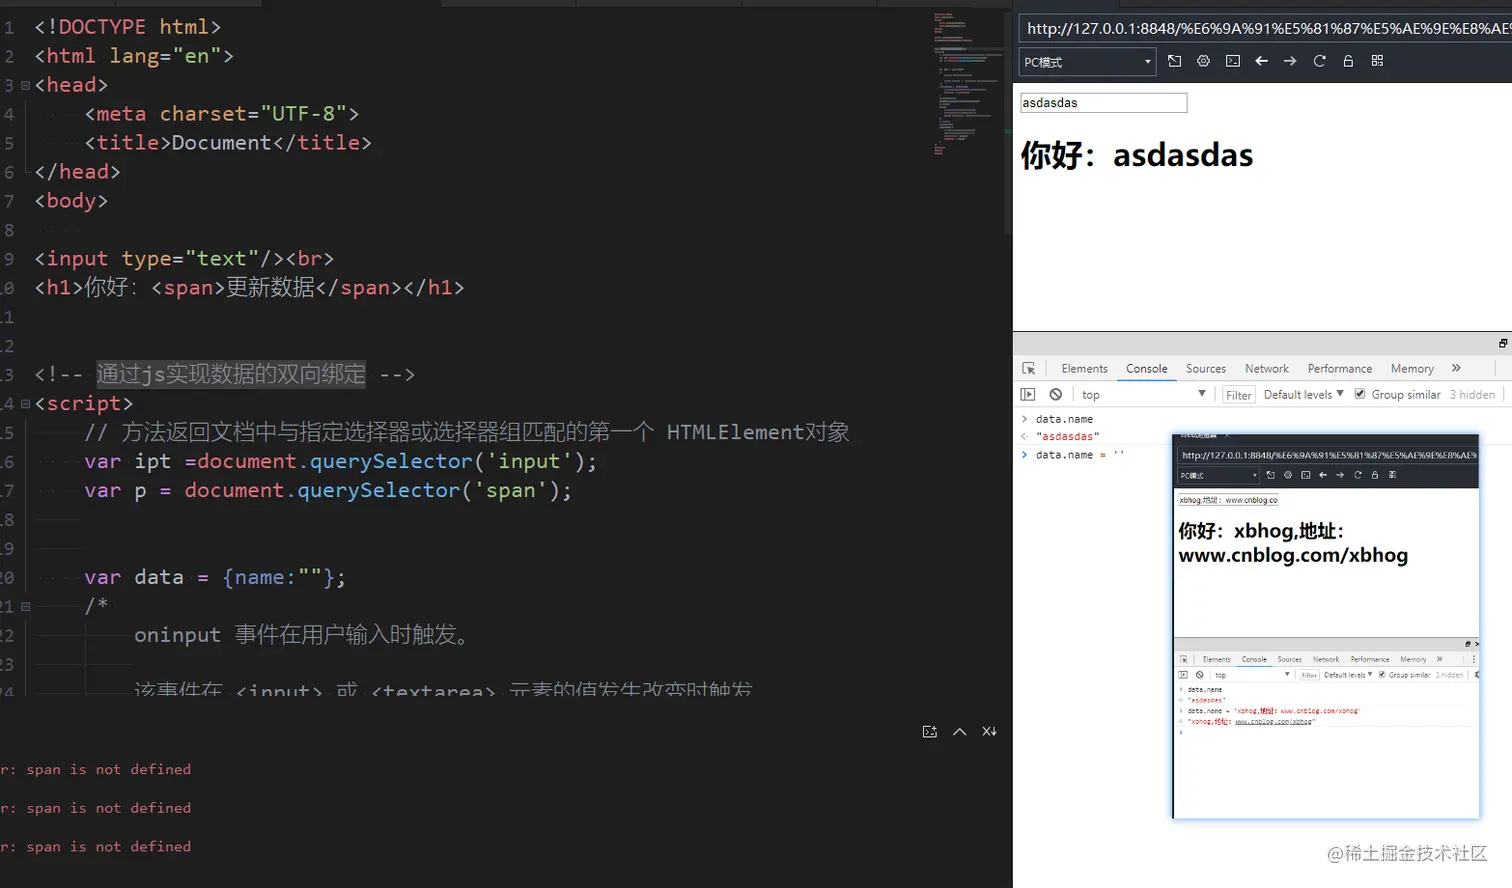This screenshot has width=1512, height=888.
Task: Open the Default levels dropdown
Action: [1303, 394]
